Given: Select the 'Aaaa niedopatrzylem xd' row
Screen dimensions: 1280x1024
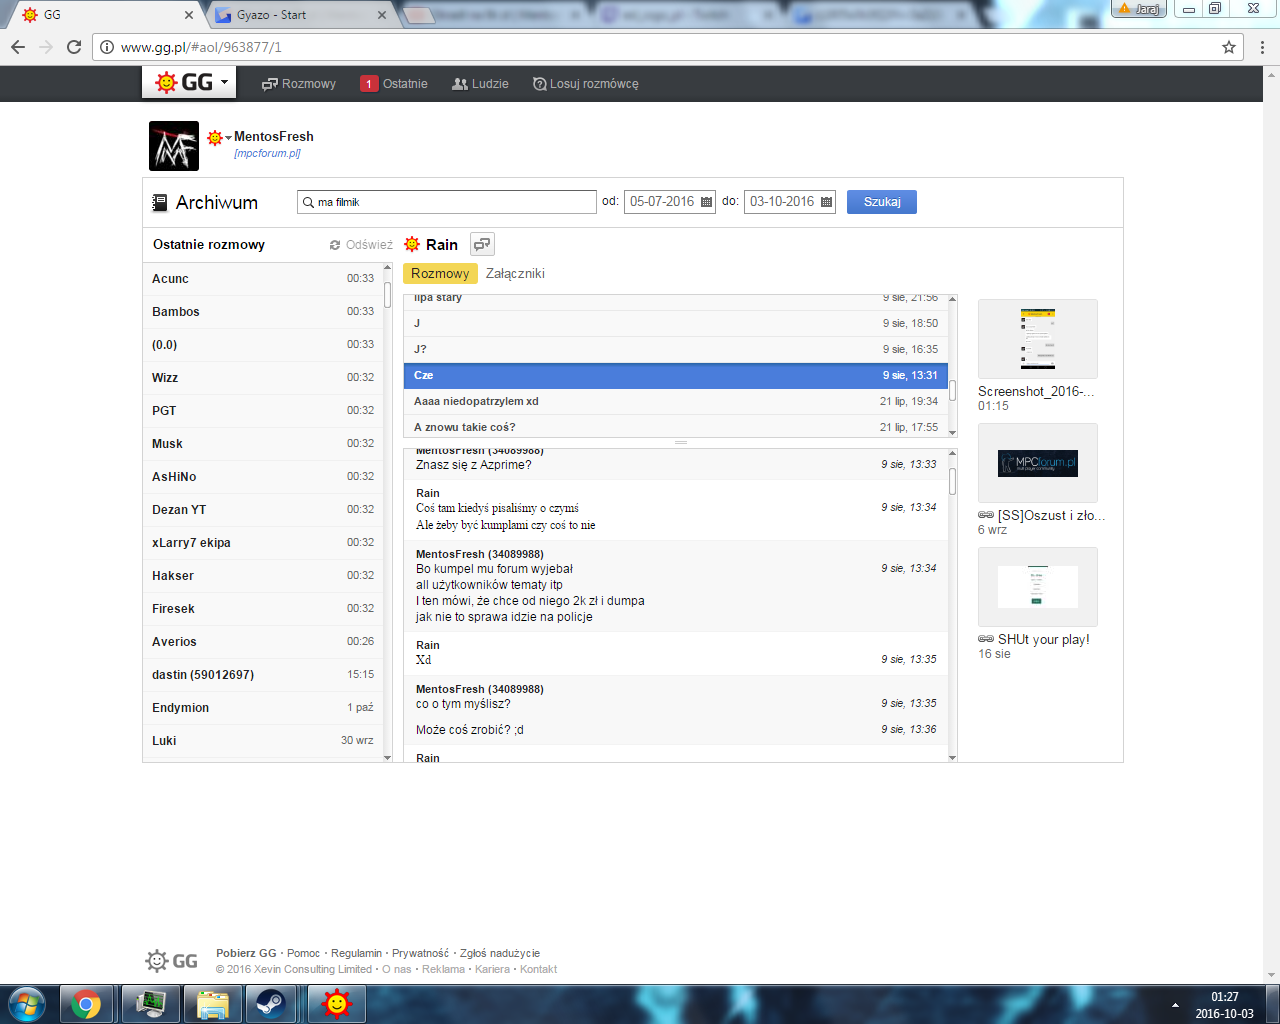Looking at the screenshot, I should click(676, 402).
